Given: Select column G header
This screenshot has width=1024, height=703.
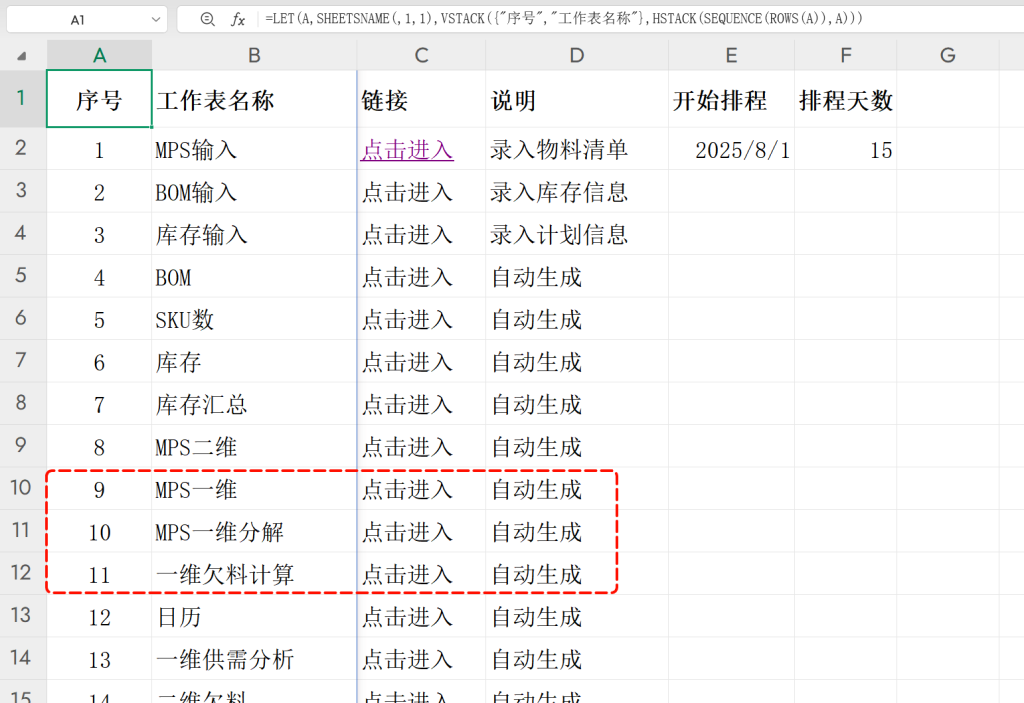Looking at the screenshot, I should pos(948,56).
